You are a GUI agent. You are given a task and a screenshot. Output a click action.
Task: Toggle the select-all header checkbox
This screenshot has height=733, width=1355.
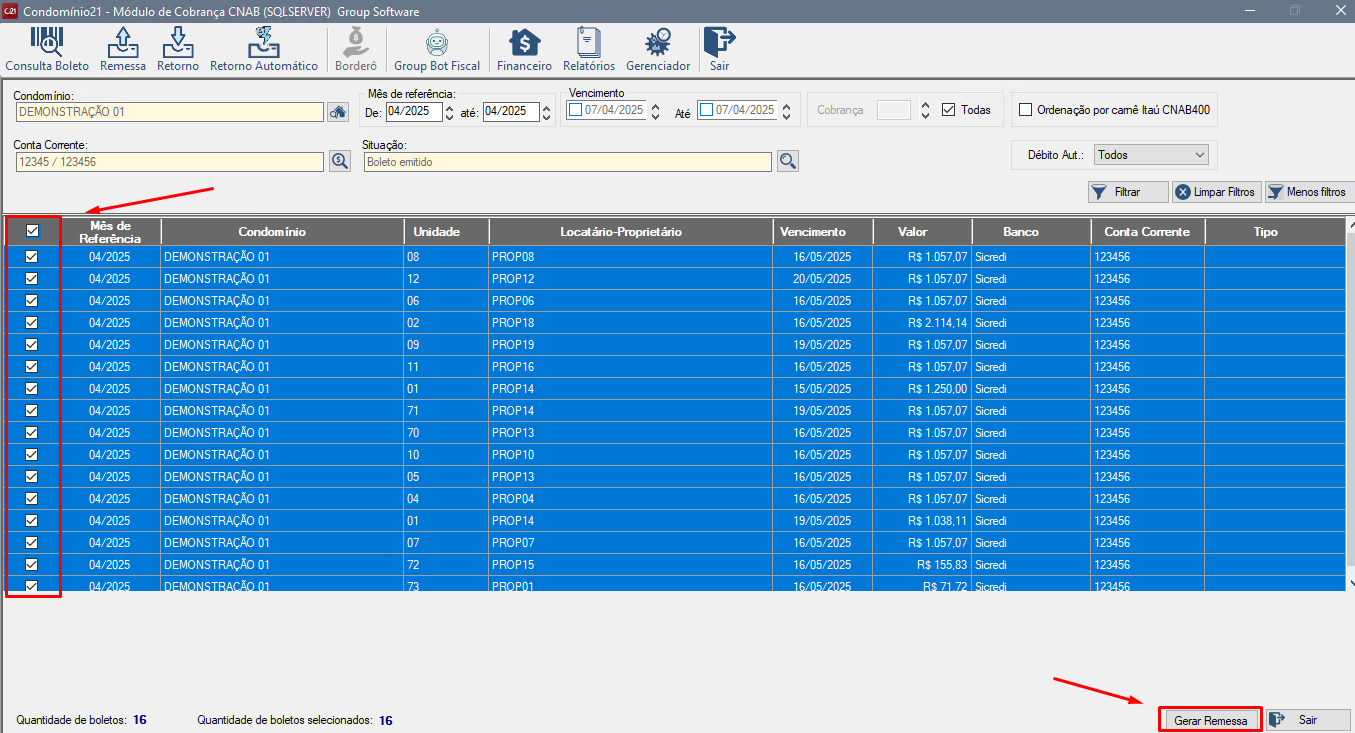click(32, 231)
